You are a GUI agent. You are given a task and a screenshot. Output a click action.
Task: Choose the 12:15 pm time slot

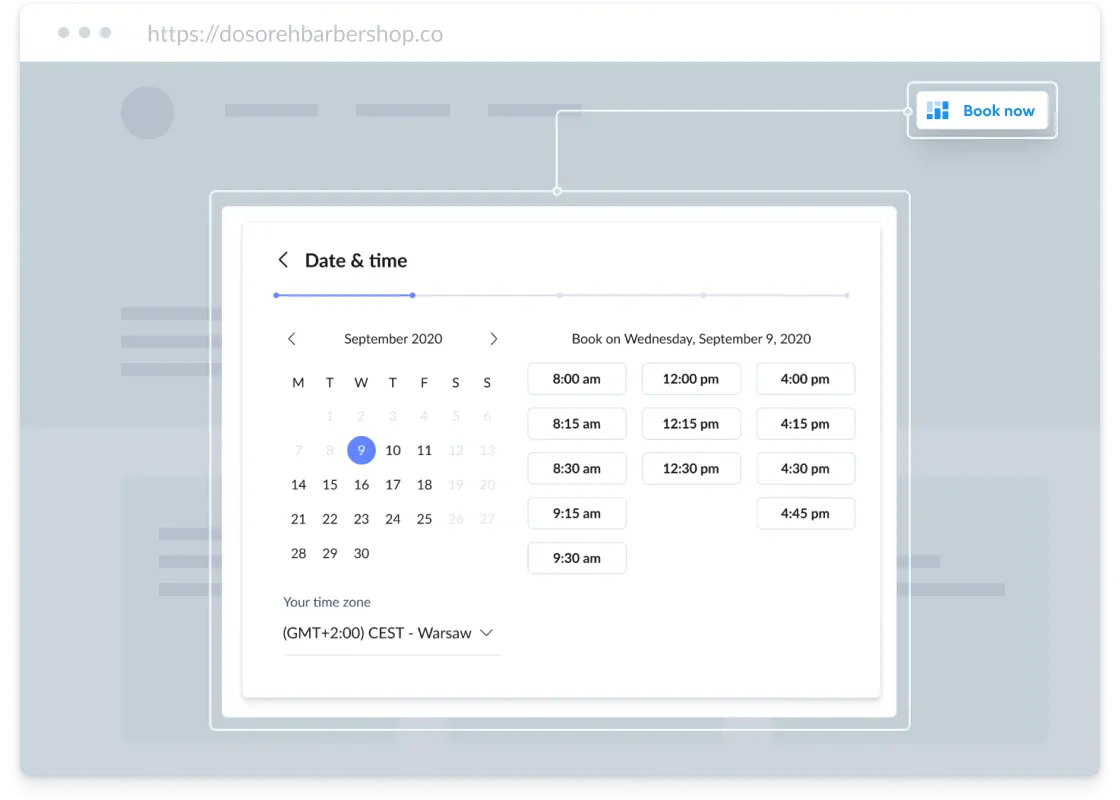(691, 424)
